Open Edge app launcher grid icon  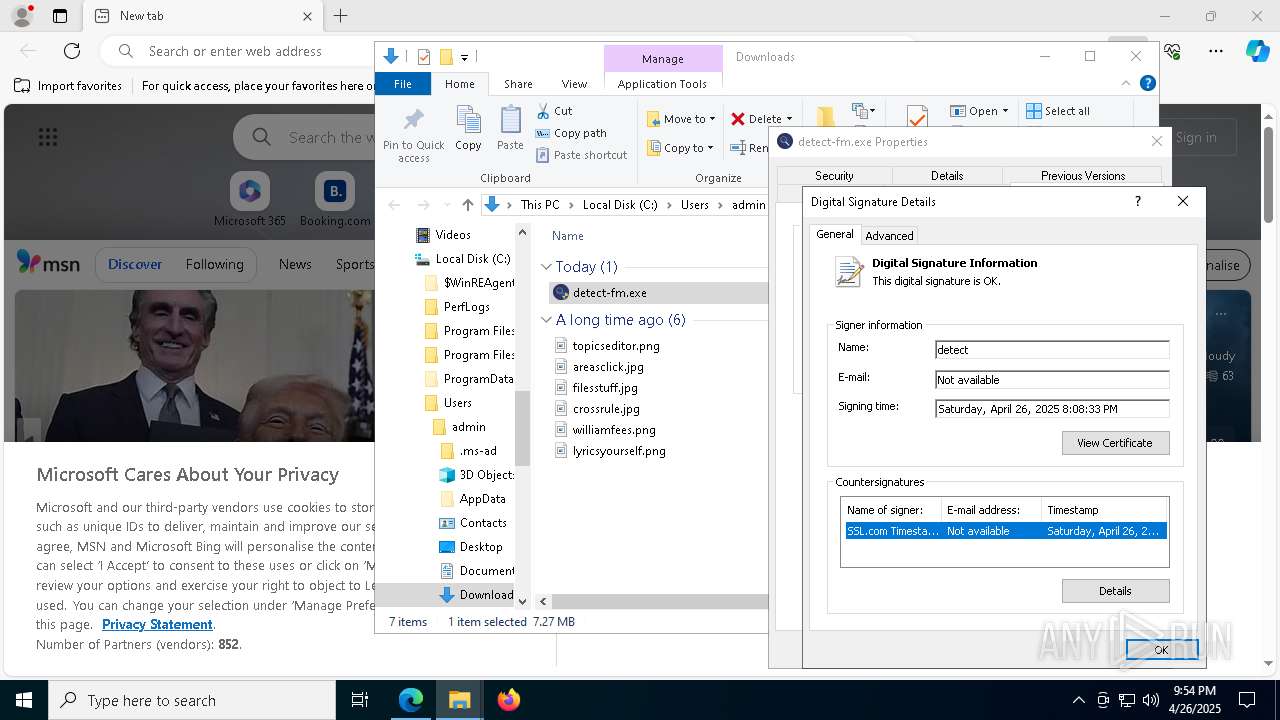point(48,137)
